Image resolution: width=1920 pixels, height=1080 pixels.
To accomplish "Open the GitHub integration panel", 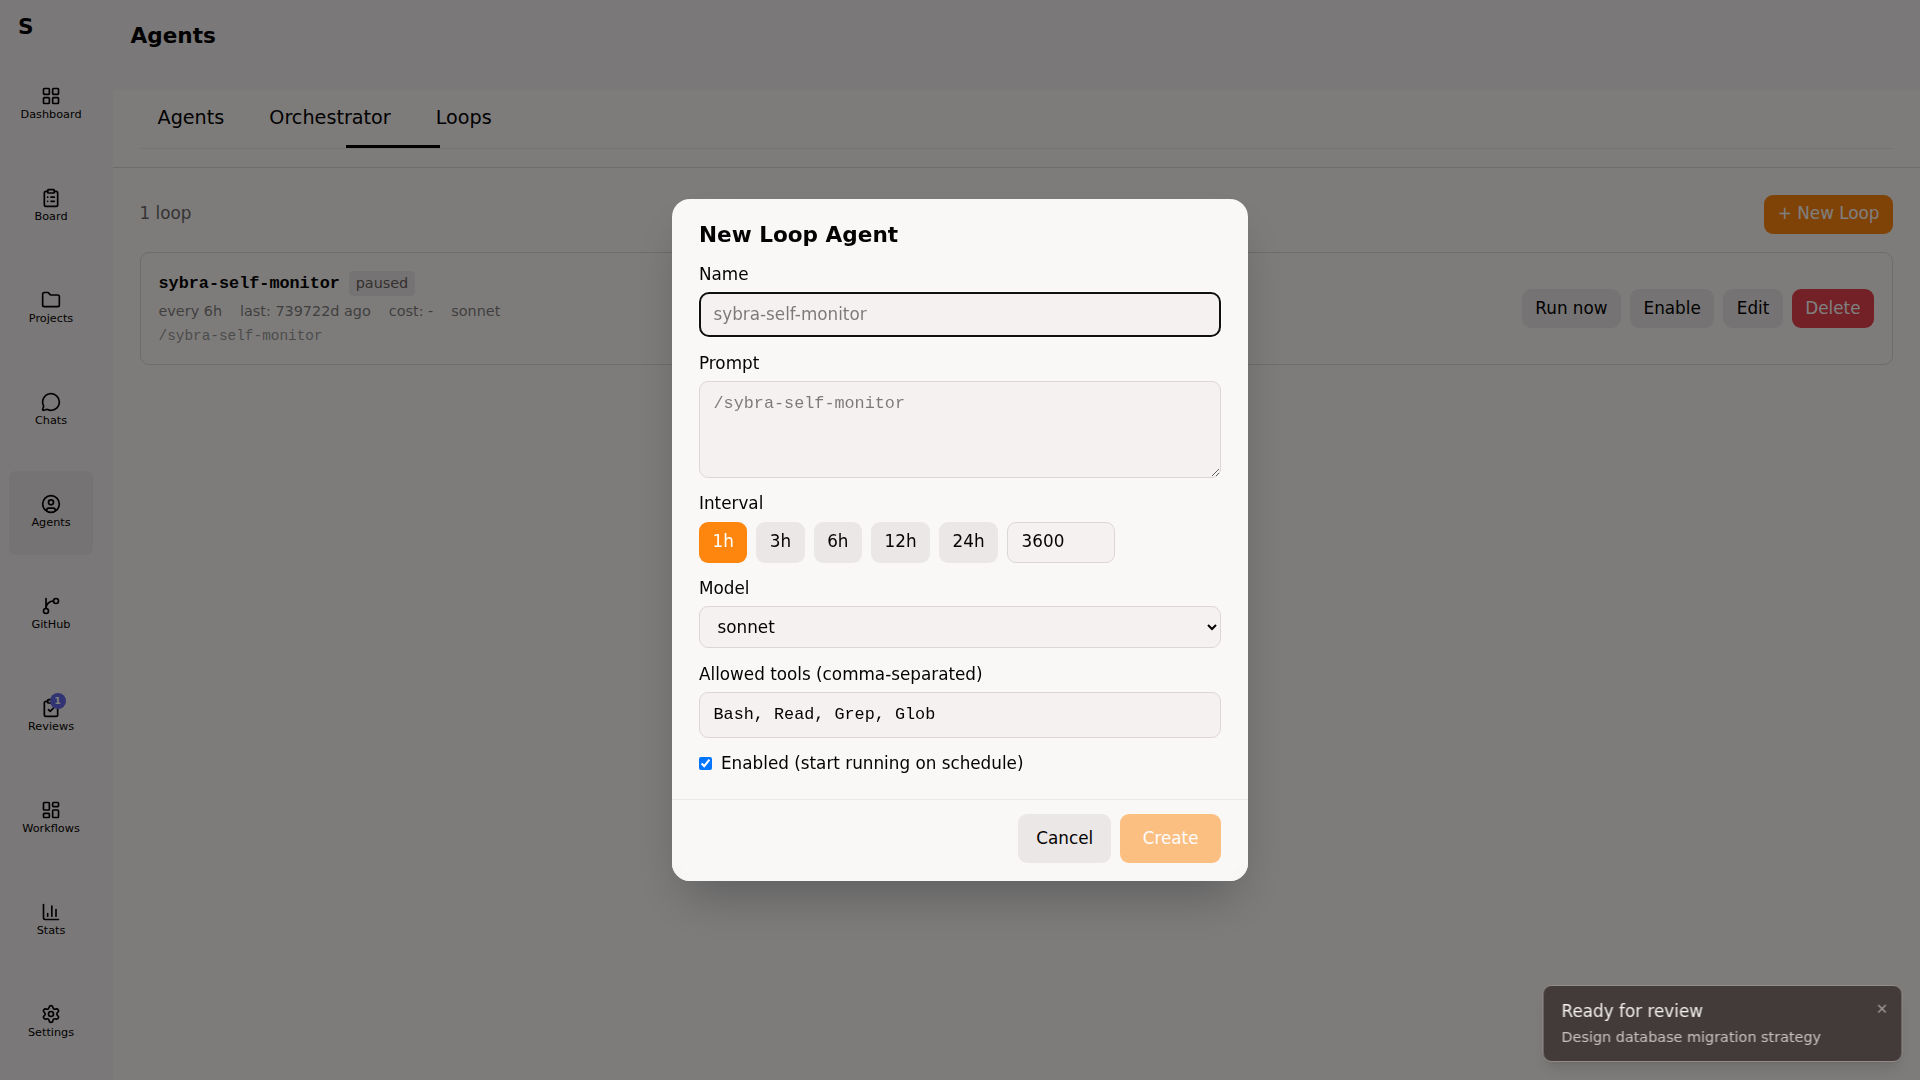I will click(50, 612).
